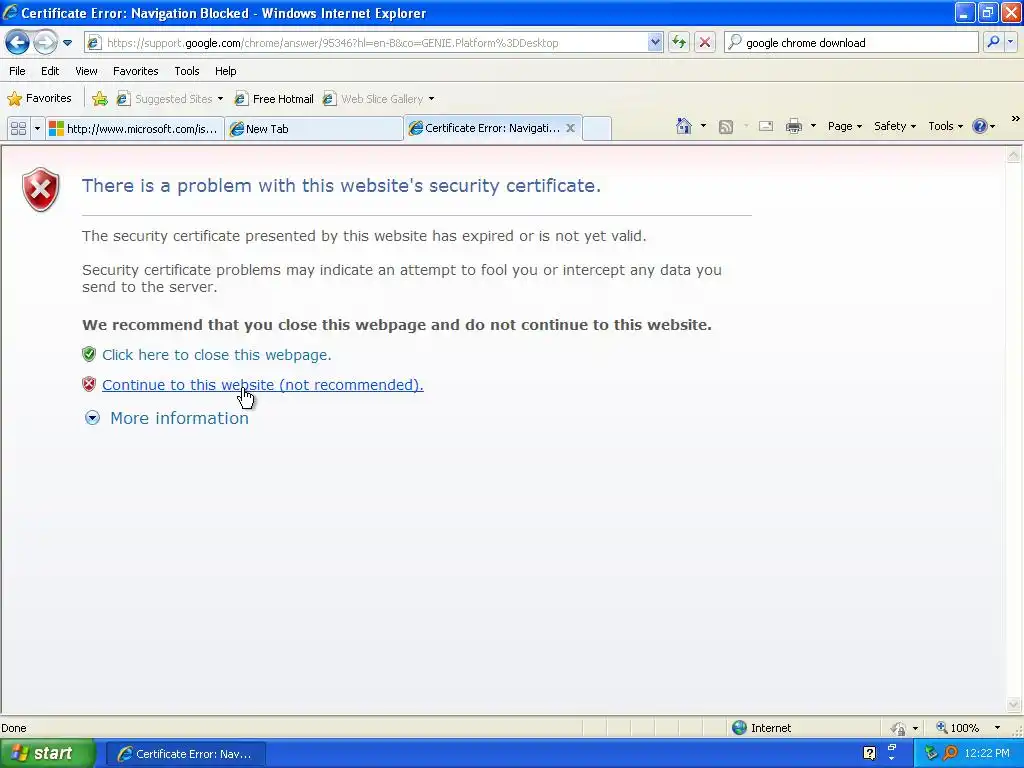
Task: Expand the address bar autocomplete dropdown
Action: pos(655,42)
